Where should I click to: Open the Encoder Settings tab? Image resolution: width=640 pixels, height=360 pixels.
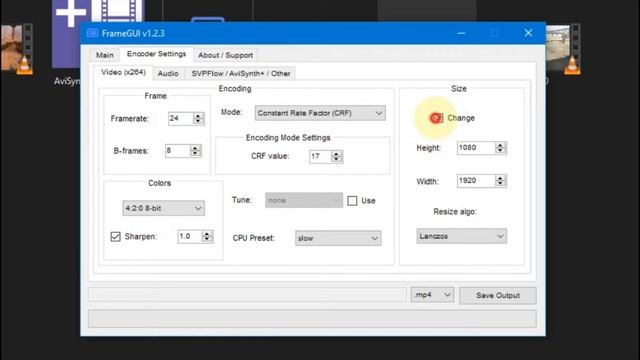[x=156, y=54]
